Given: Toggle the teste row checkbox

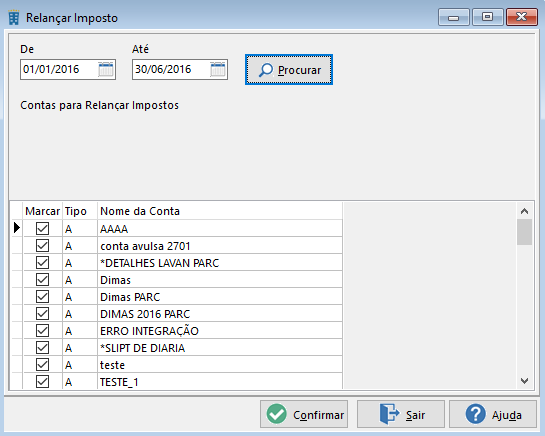Looking at the screenshot, I should pos(42,365).
